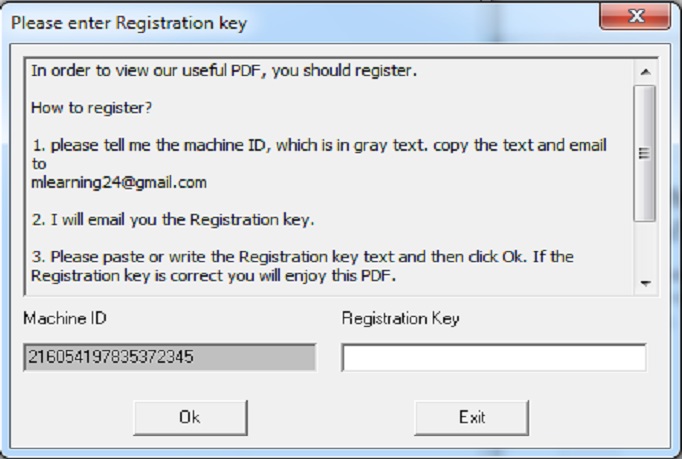Click the mlearning24@gmail.com email address
Viewport: 682px width, 459px height.
coord(119,182)
